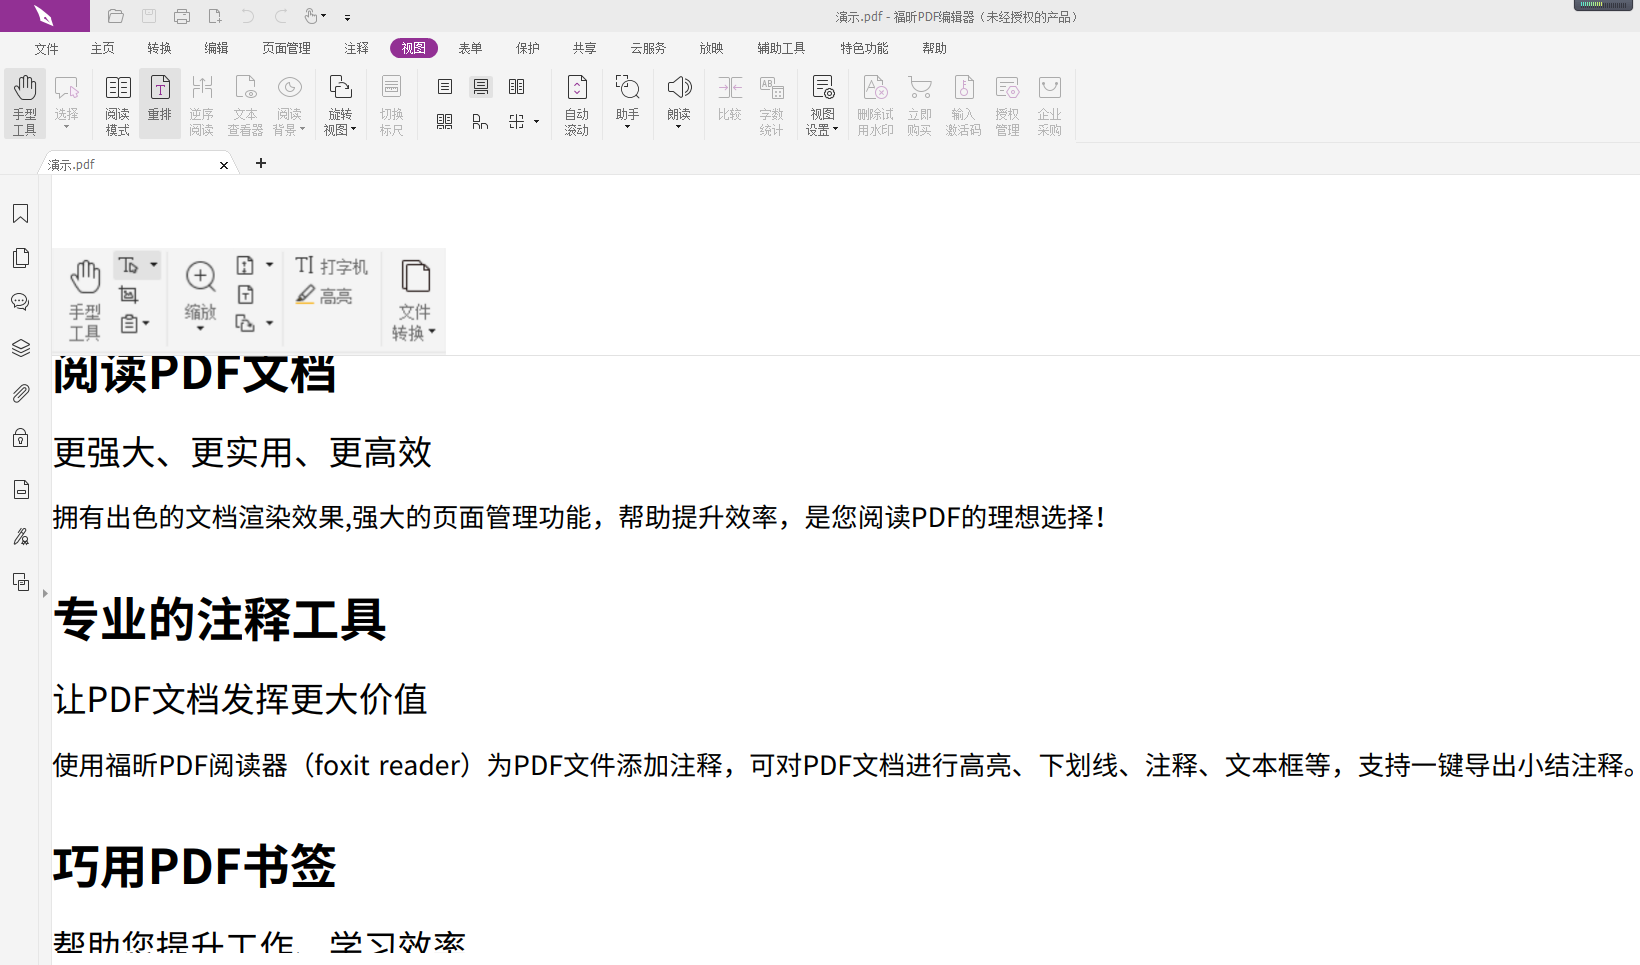Click the 立即购买 purchase button

coord(919,104)
